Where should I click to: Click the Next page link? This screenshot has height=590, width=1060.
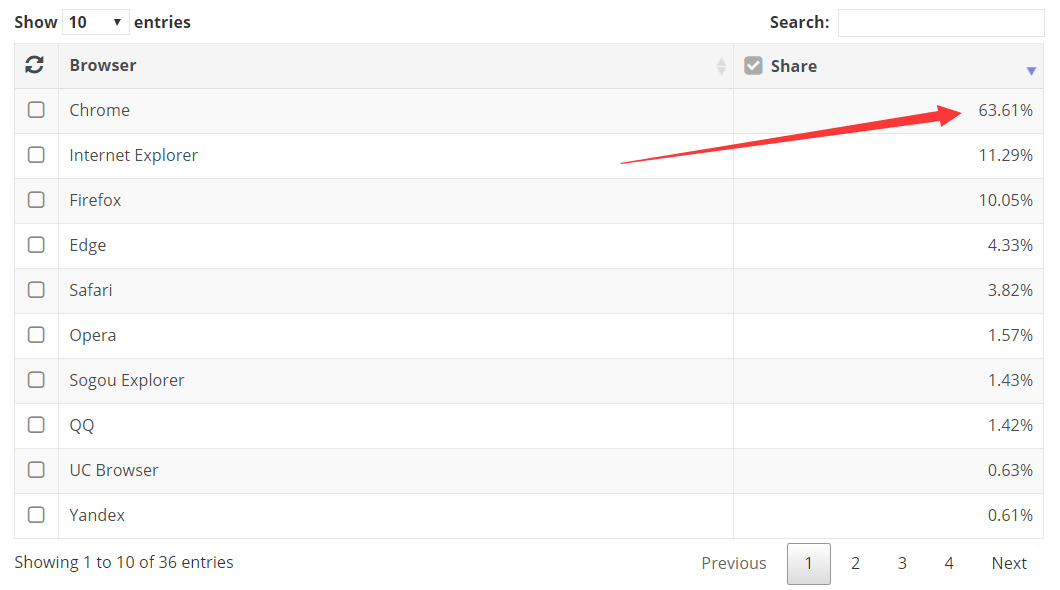[1009, 563]
